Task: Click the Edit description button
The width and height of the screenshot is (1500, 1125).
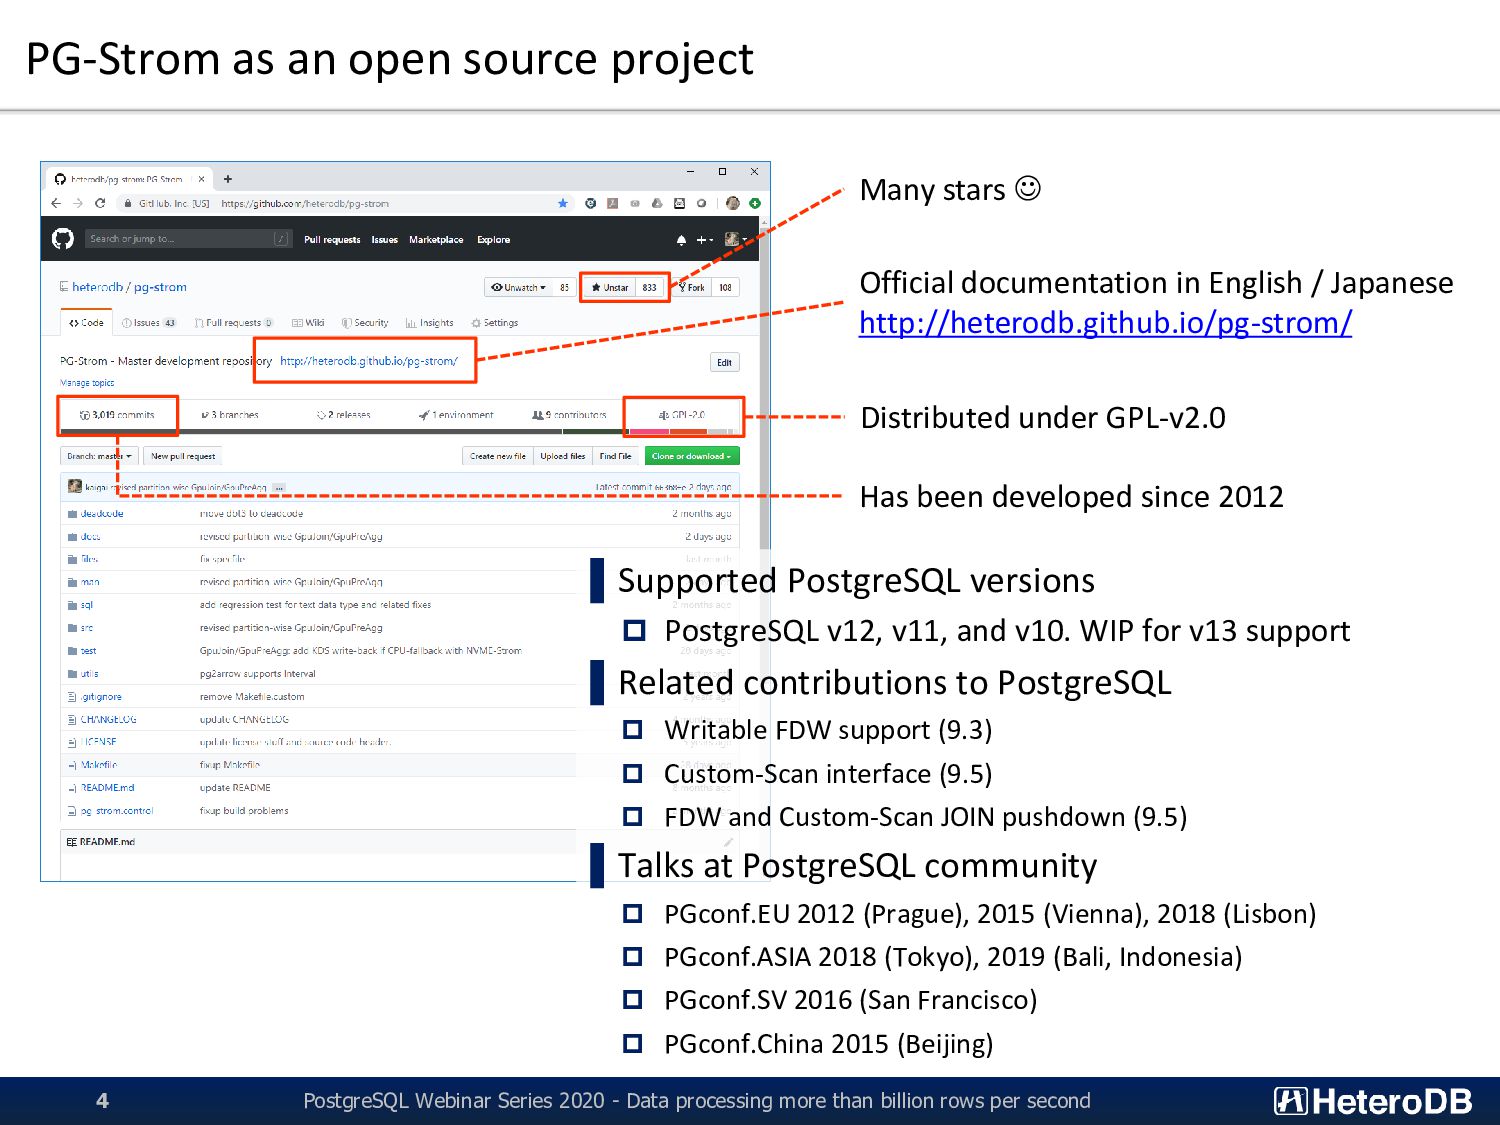Action: pyautogui.click(x=724, y=362)
